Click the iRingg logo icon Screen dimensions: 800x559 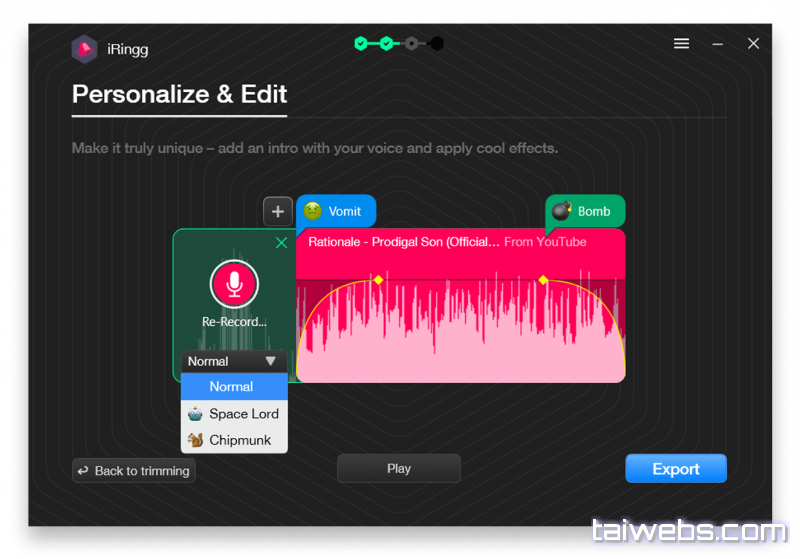[x=85, y=49]
